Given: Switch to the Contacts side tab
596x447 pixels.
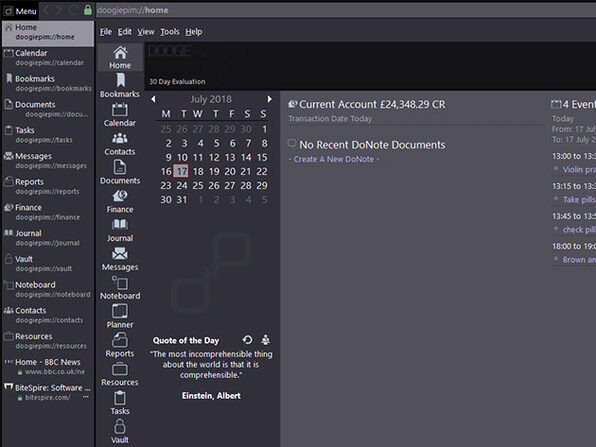Looking at the screenshot, I should point(48,315).
